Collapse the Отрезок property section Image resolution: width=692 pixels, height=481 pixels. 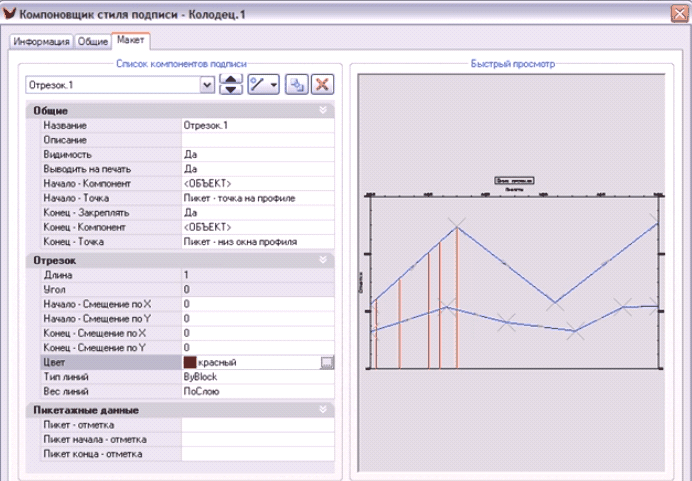coord(323,260)
